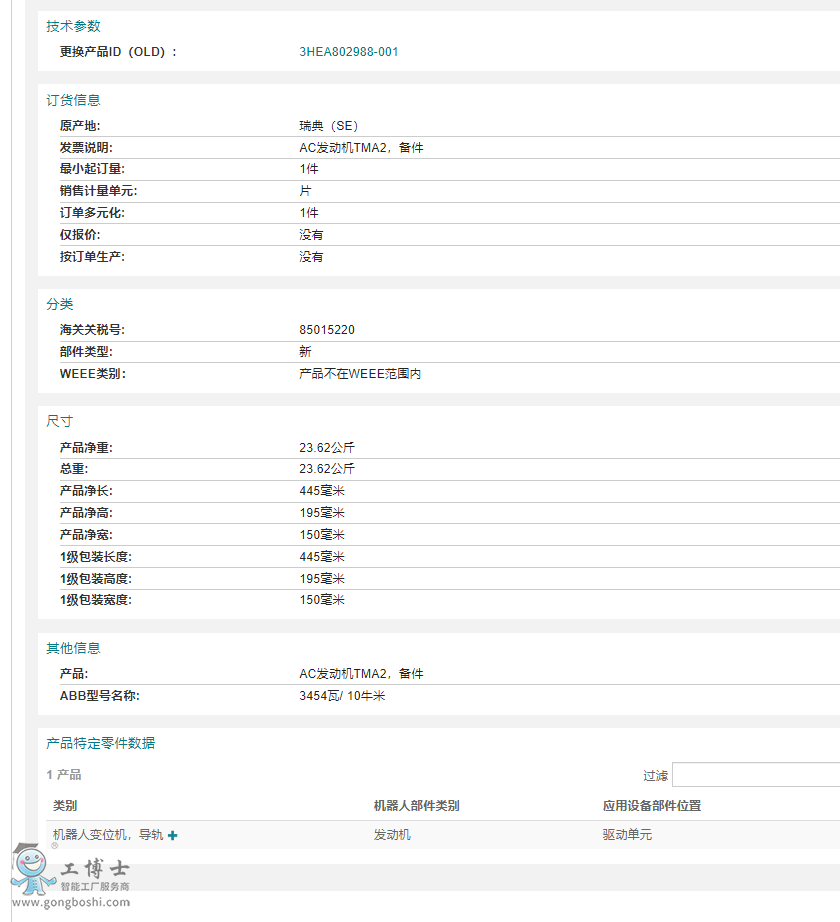Sort by the 应用设备部件位置 column header
The image size is (840, 922).
(650, 805)
